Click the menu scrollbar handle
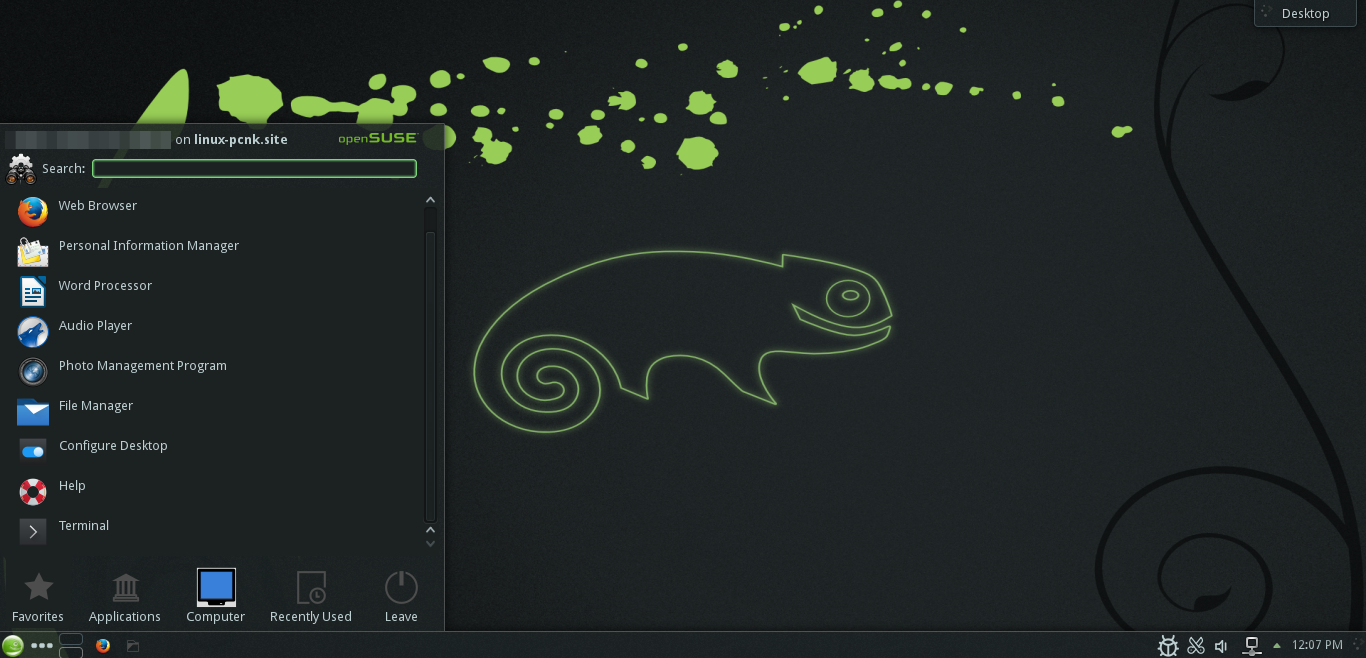 430,375
